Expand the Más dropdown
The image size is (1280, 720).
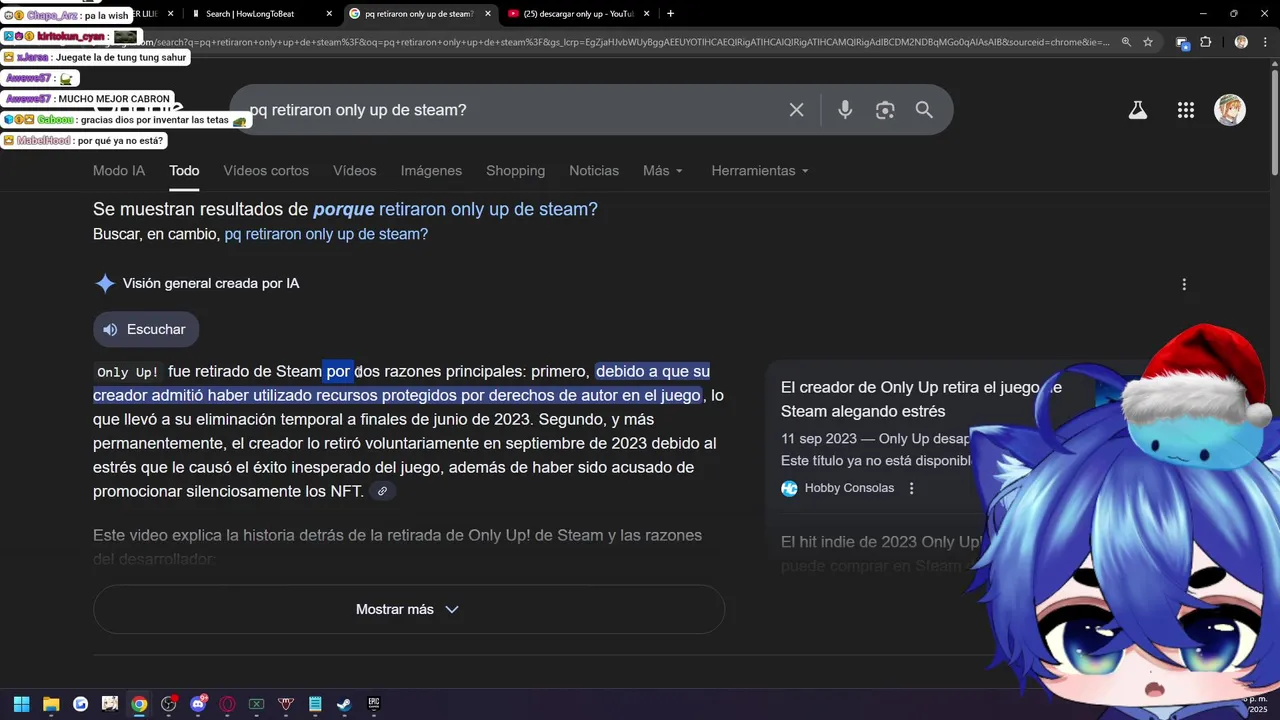coord(663,171)
